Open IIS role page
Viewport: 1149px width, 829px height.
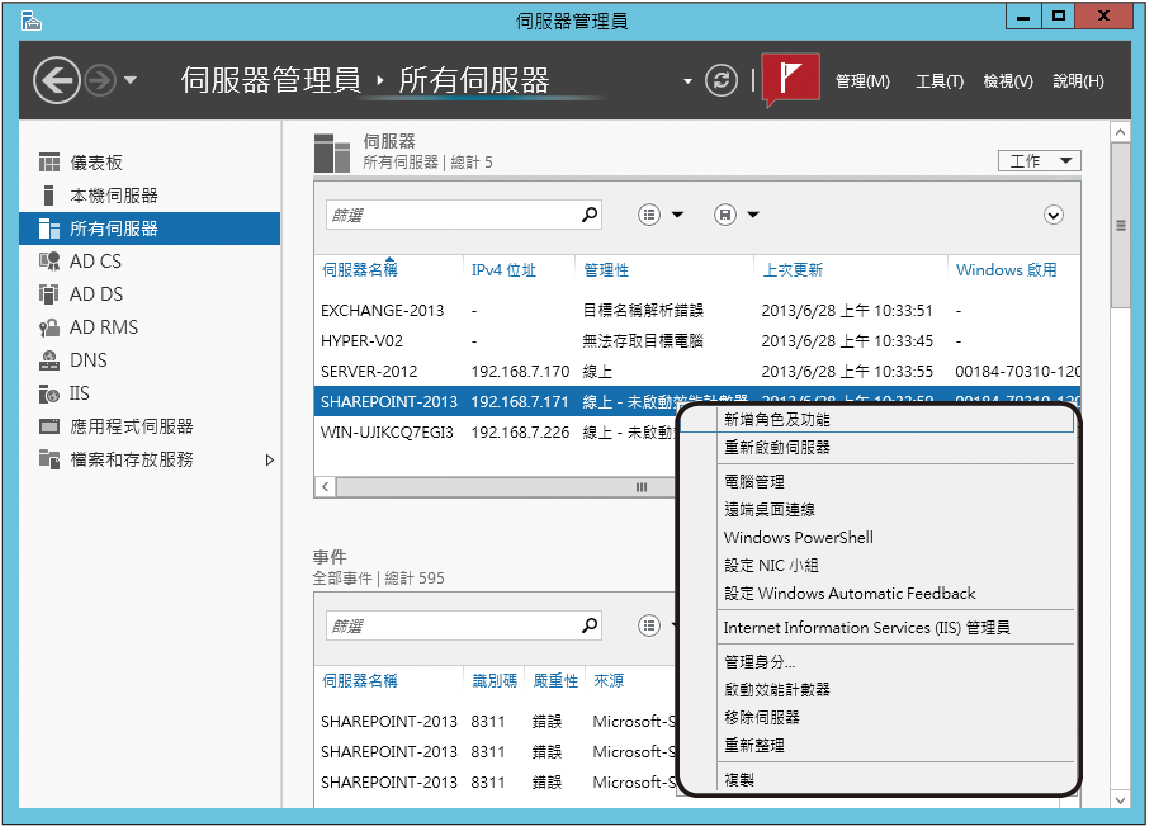(x=149, y=393)
